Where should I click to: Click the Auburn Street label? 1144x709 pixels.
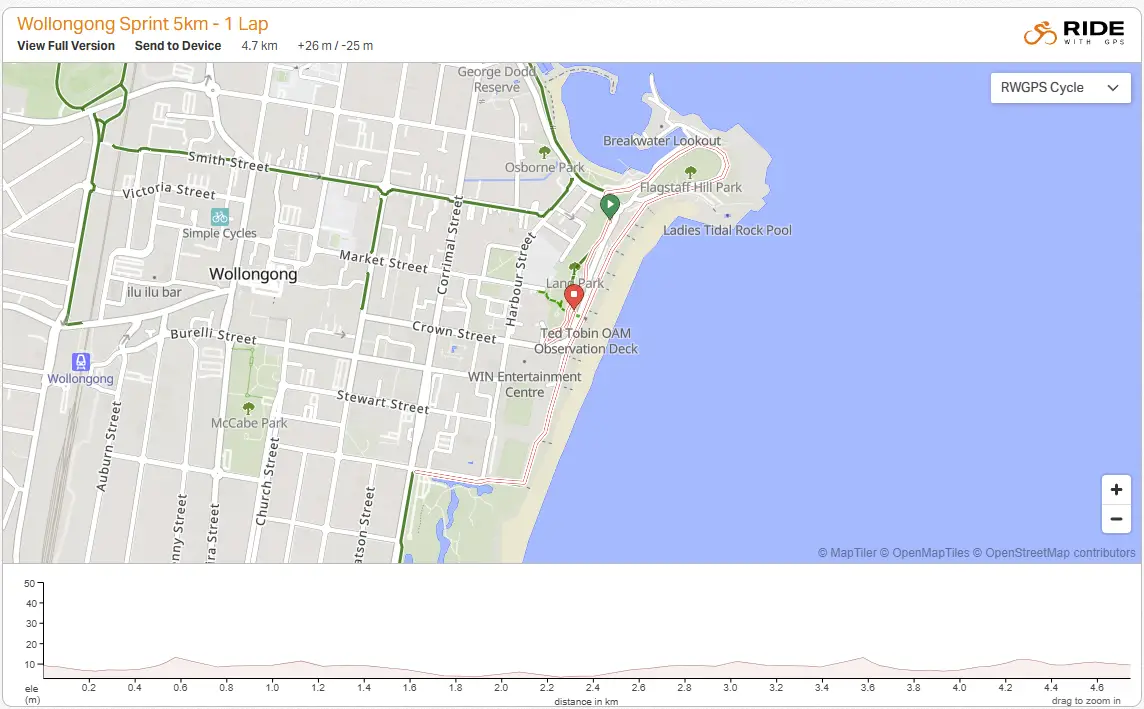point(109,446)
